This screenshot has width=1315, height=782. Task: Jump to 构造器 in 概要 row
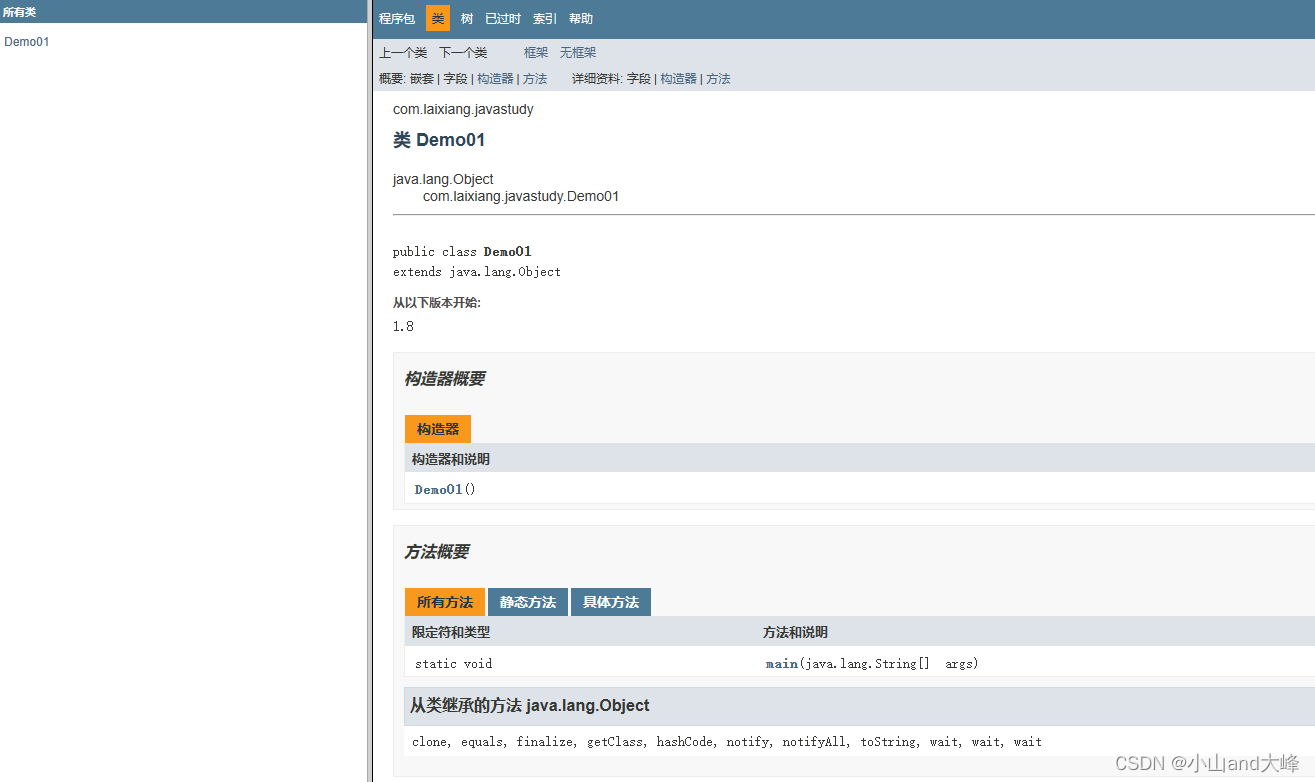click(495, 79)
